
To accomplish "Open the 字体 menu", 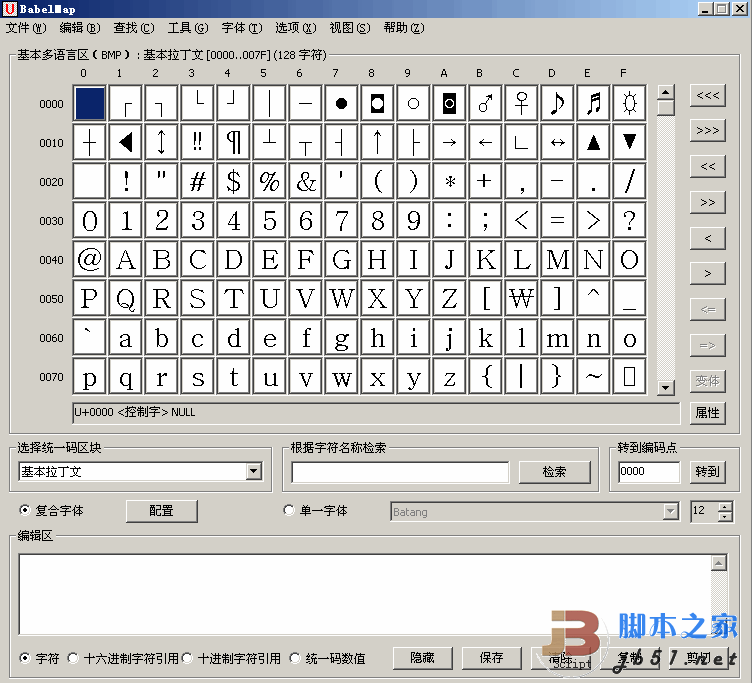I will [242, 28].
